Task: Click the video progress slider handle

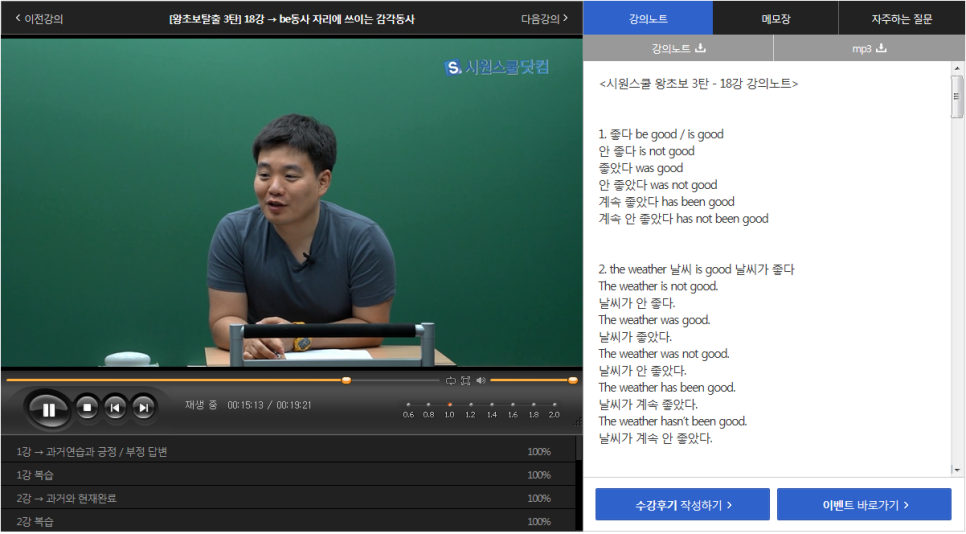Action: pos(346,381)
